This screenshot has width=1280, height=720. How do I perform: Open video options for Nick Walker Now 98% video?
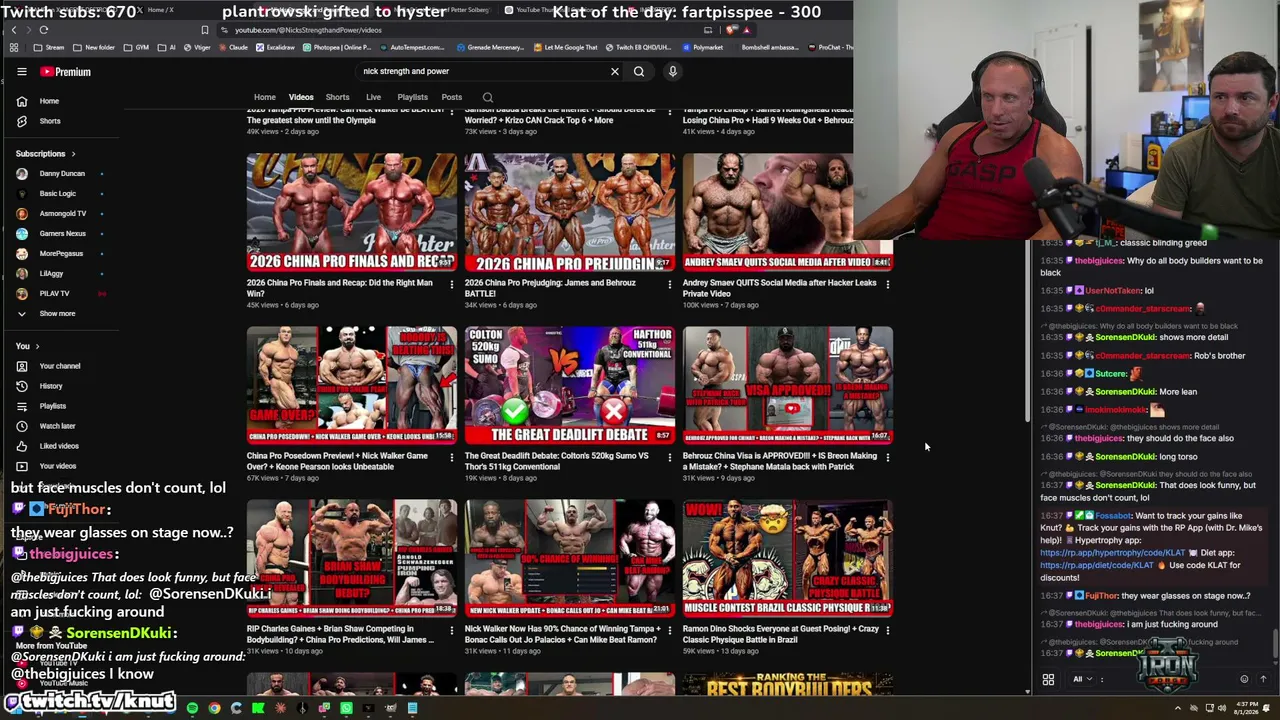(669, 630)
